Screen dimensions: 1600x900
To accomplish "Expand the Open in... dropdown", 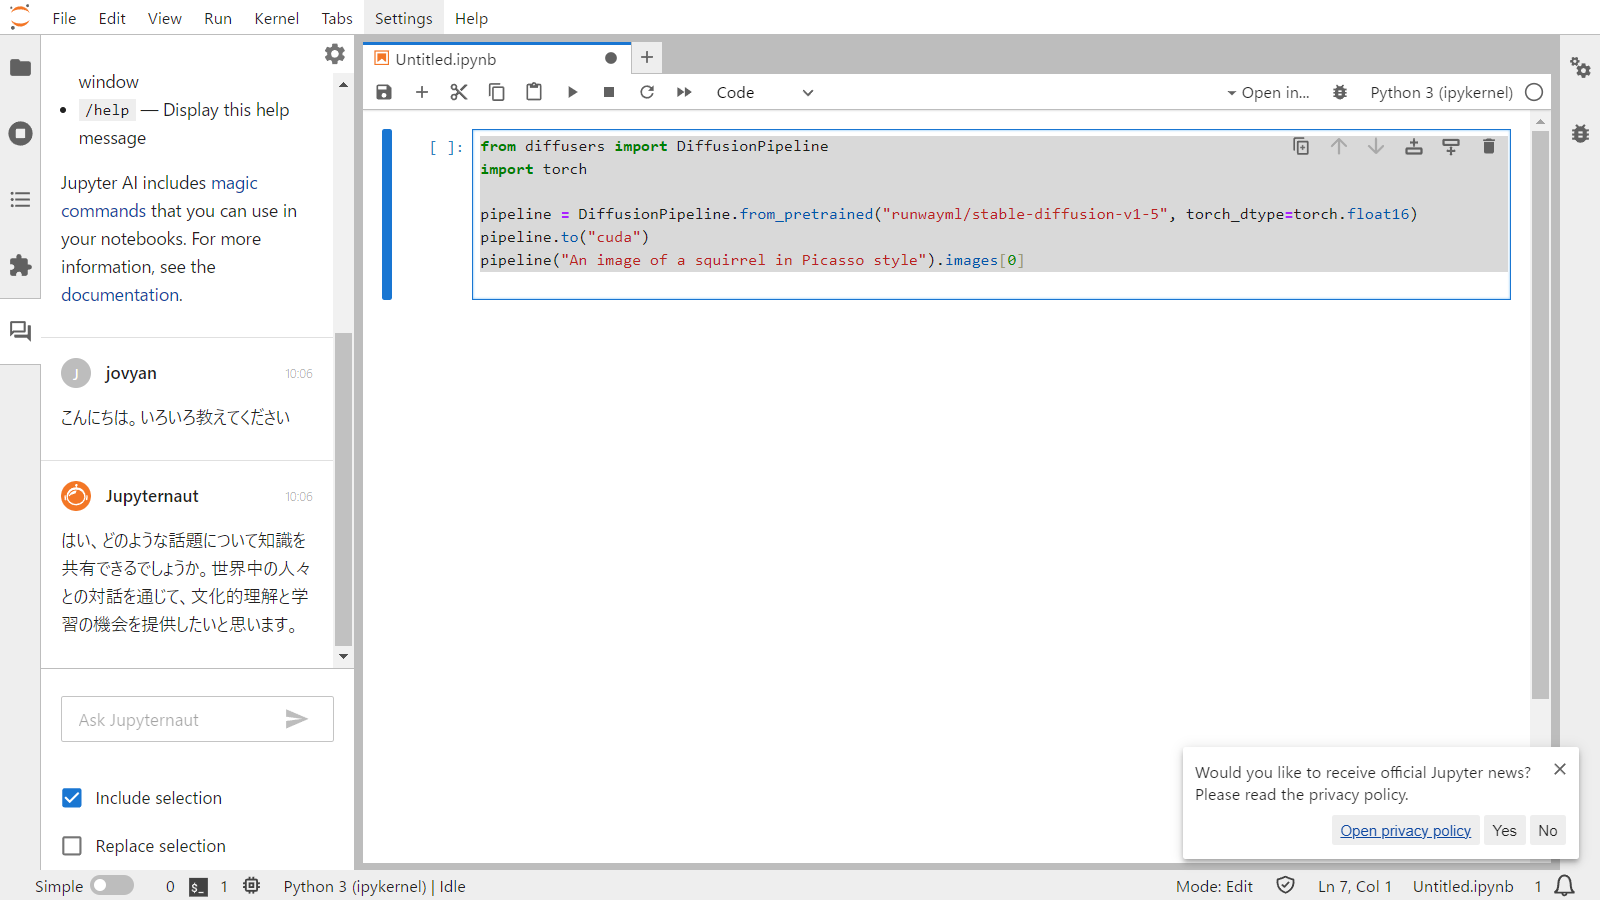I will coord(1267,92).
